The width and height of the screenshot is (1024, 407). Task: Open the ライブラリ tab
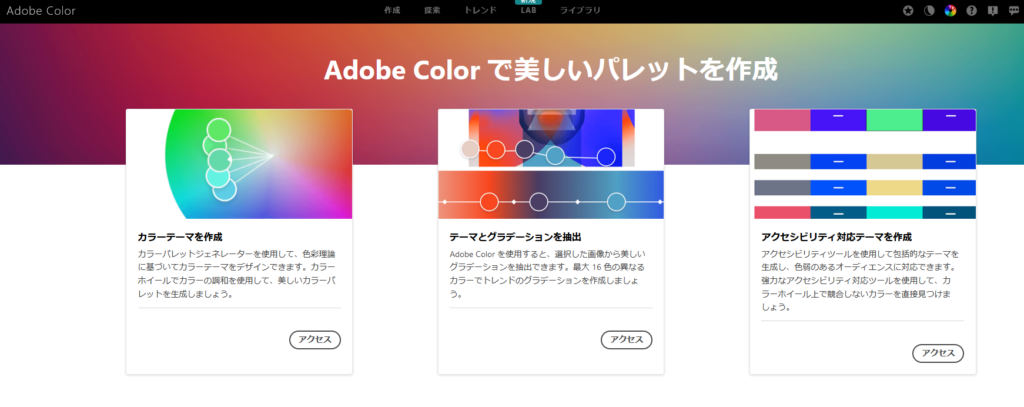580,10
